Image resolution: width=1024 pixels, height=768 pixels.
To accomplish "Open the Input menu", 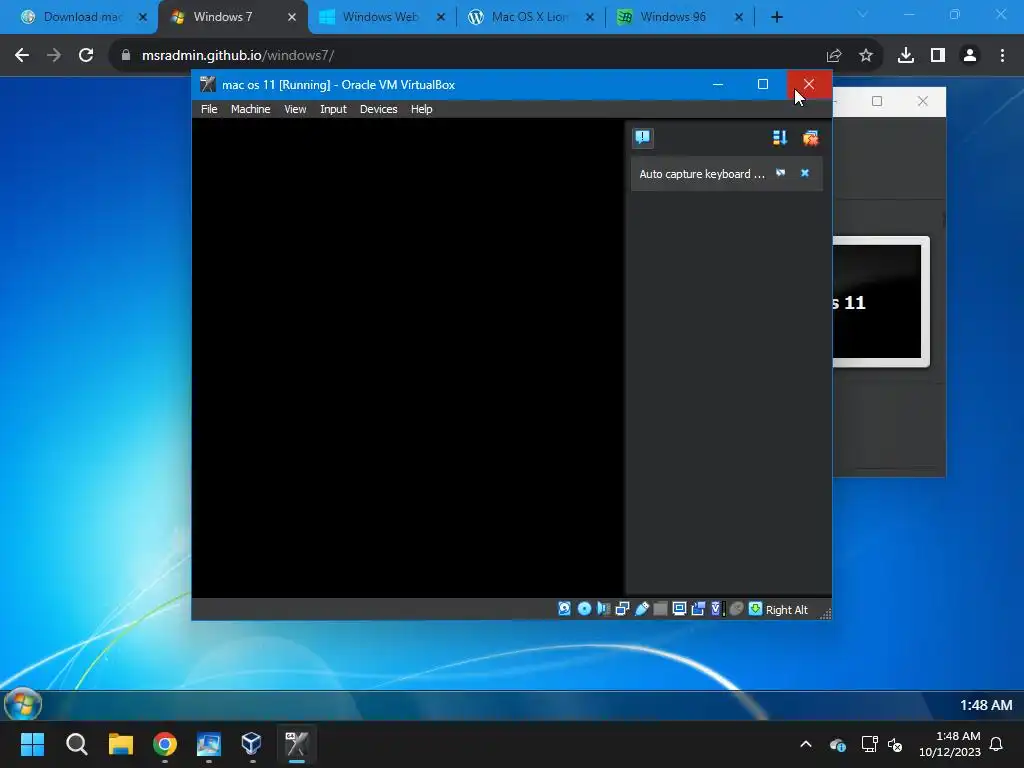I will (x=333, y=109).
